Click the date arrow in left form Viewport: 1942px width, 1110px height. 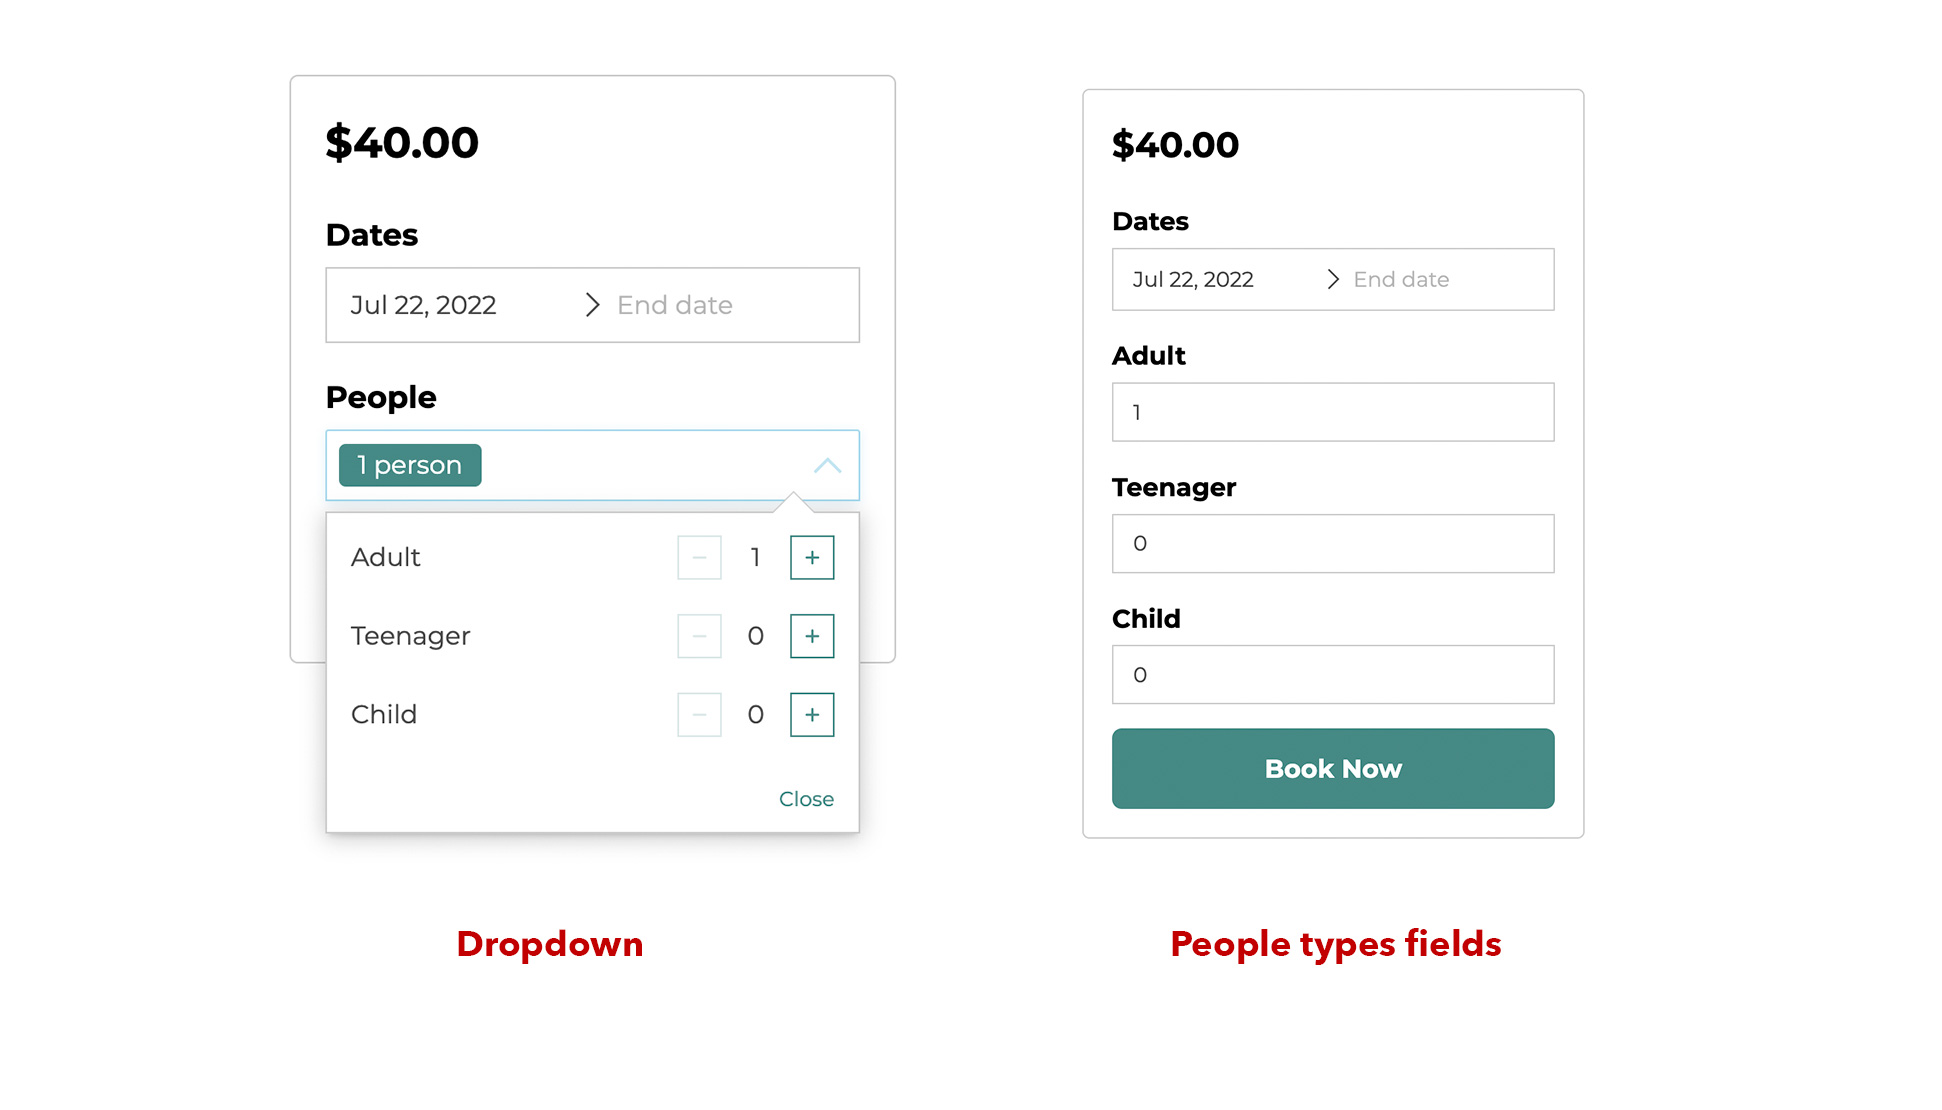point(592,305)
